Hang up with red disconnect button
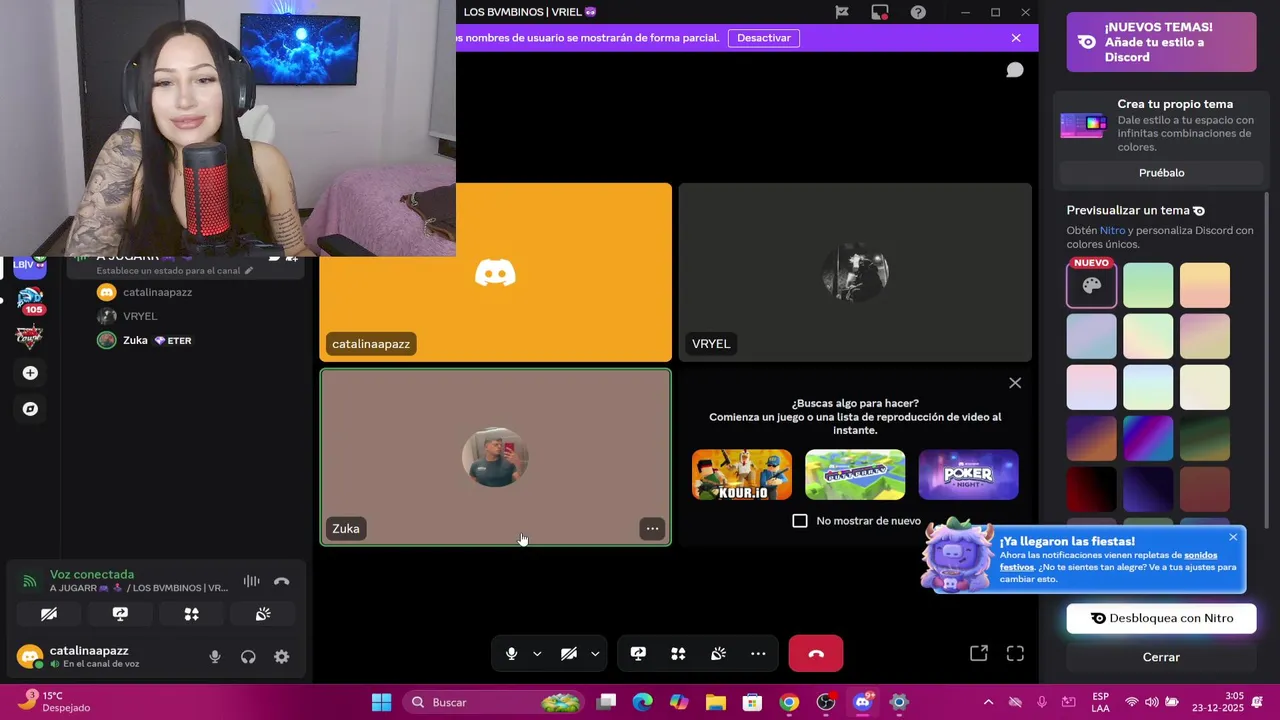Screen dimensions: 1280x720 pos(816,654)
